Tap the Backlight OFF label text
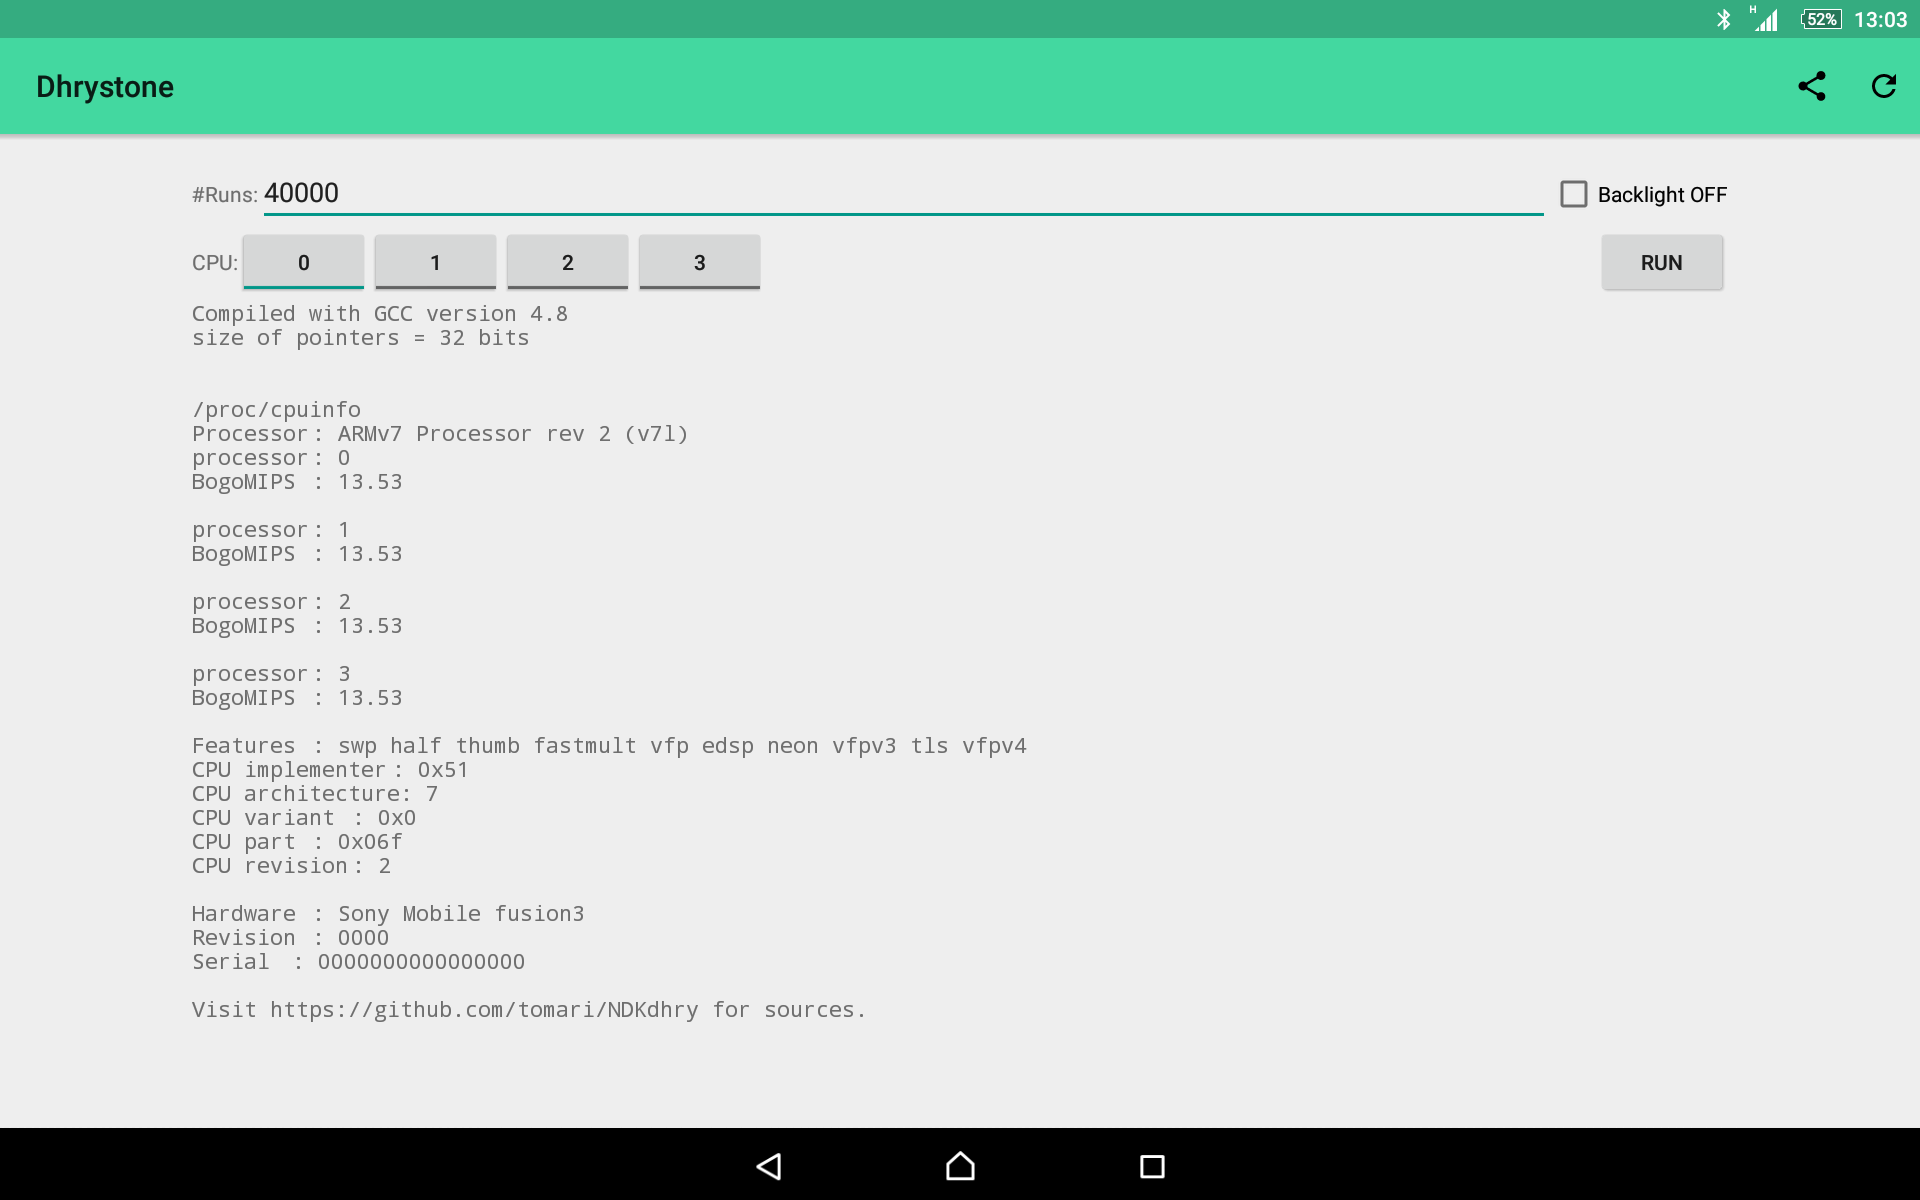 (x=1662, y=195)
